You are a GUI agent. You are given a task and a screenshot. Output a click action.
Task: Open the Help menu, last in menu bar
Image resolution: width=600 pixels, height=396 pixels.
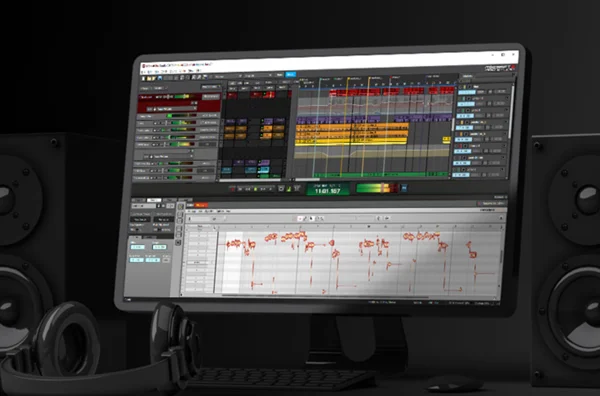(x=198, y=71)
